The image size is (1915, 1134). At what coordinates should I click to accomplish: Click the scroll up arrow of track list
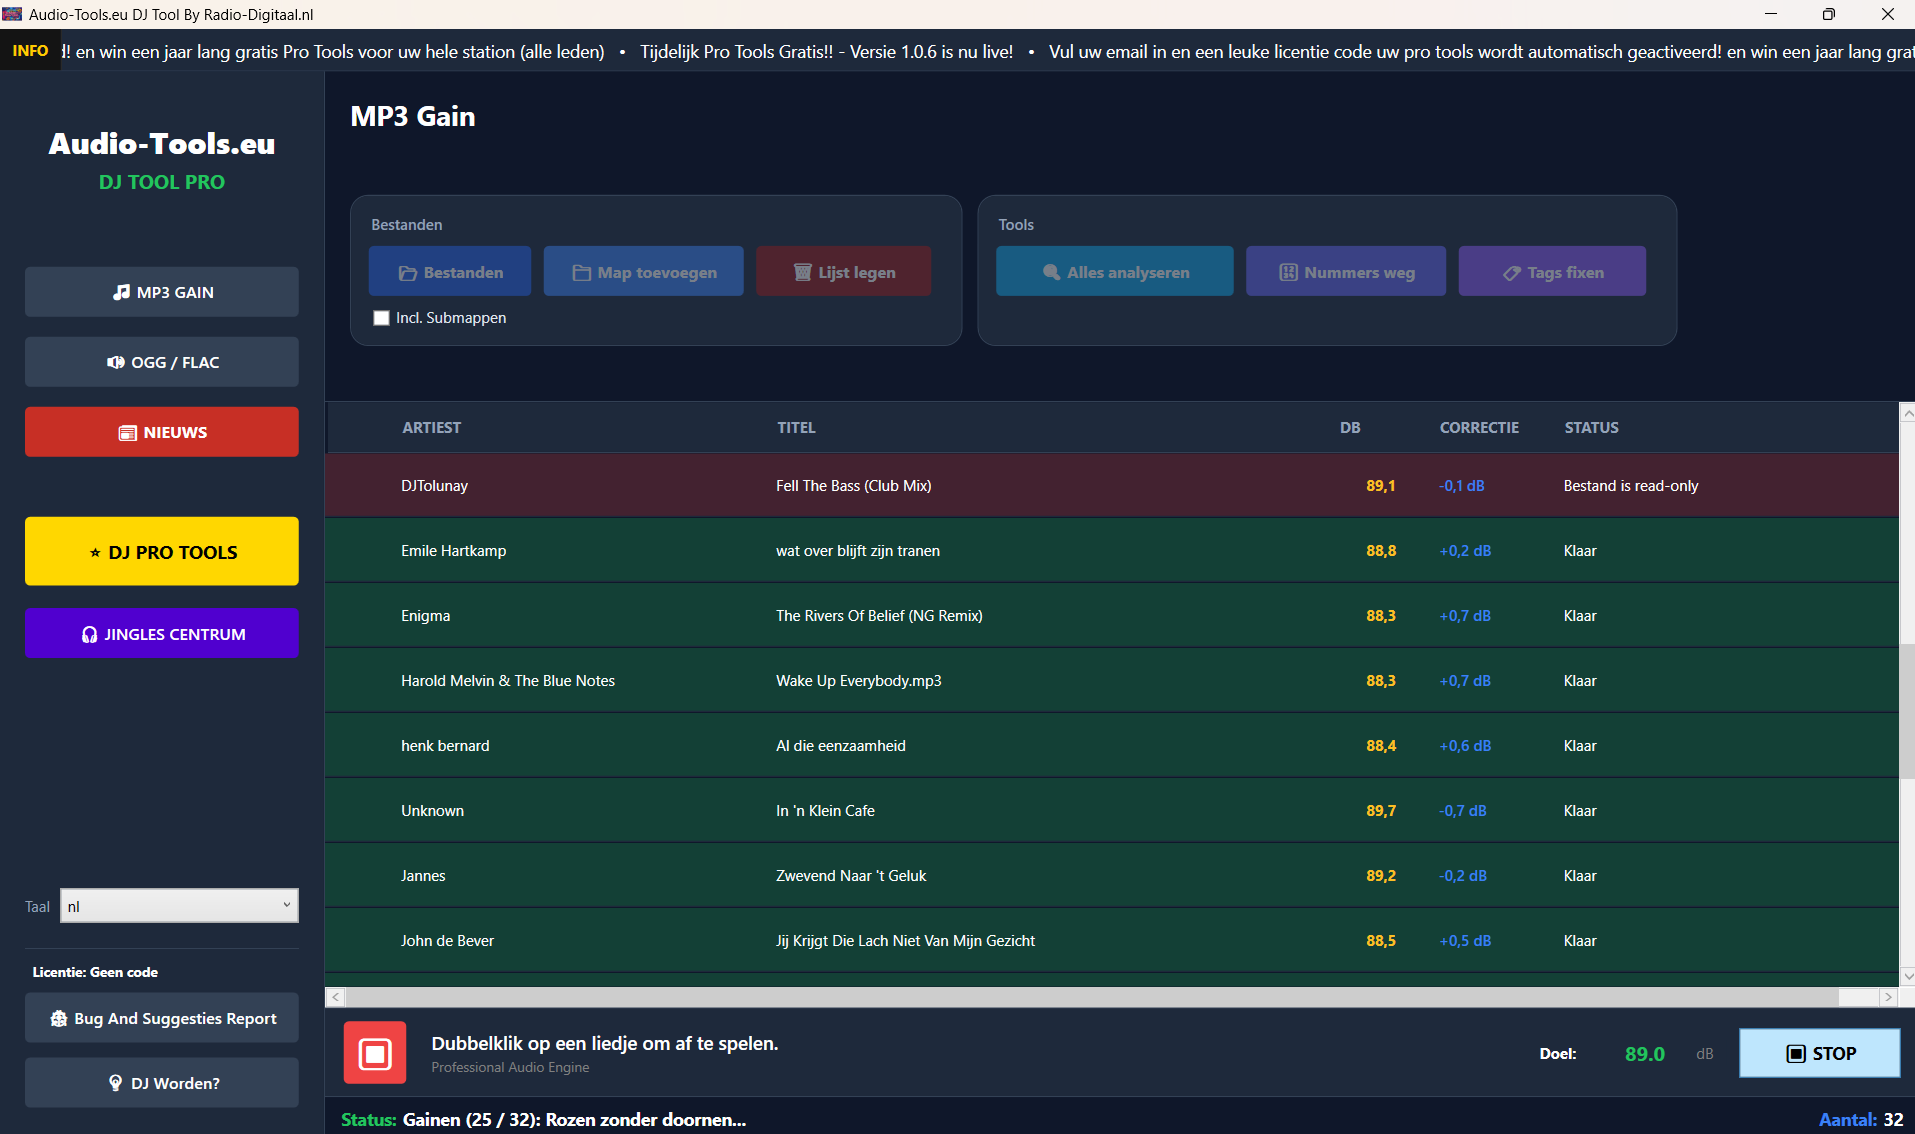1907,412
